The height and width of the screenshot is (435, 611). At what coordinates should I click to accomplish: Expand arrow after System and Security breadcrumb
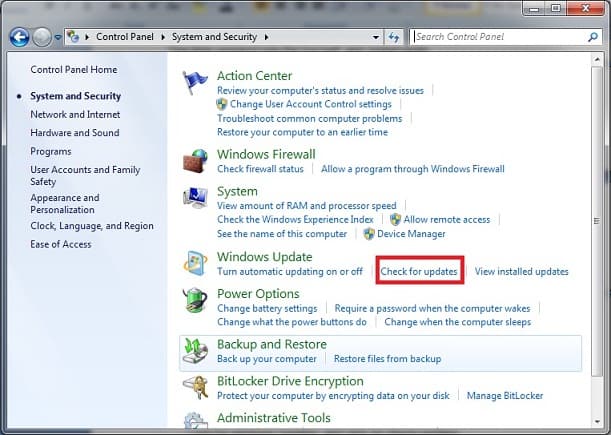tap(267, 37)
